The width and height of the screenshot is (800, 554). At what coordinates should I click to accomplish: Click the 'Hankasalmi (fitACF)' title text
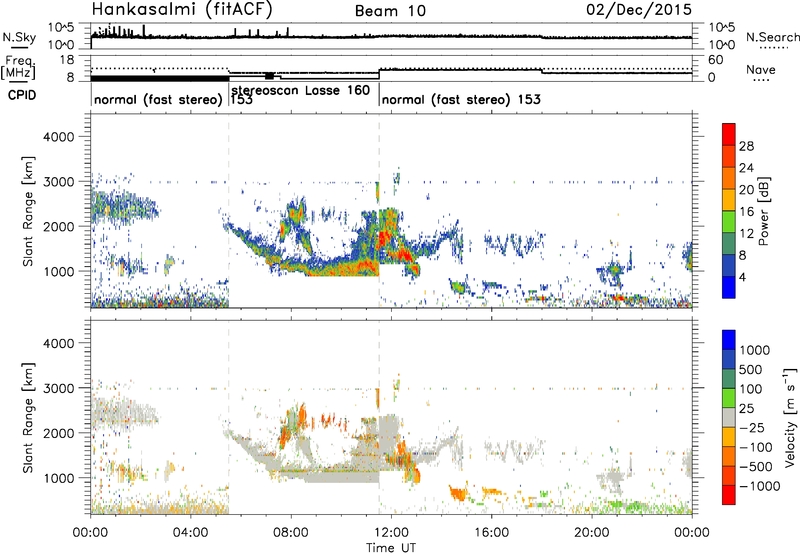(182, 9)
